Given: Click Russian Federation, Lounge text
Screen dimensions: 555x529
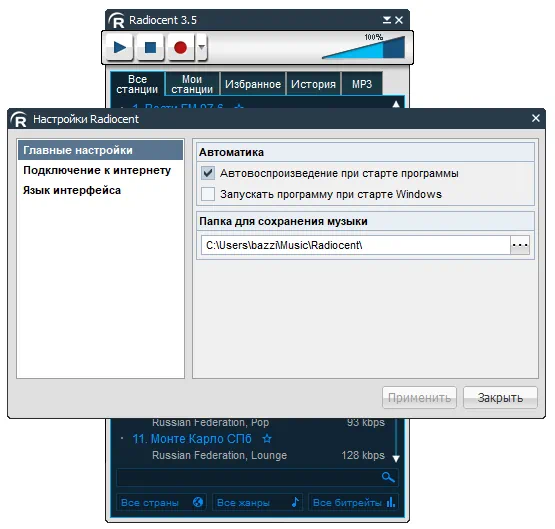Looking at the screenshot, I should pos(219,455).
